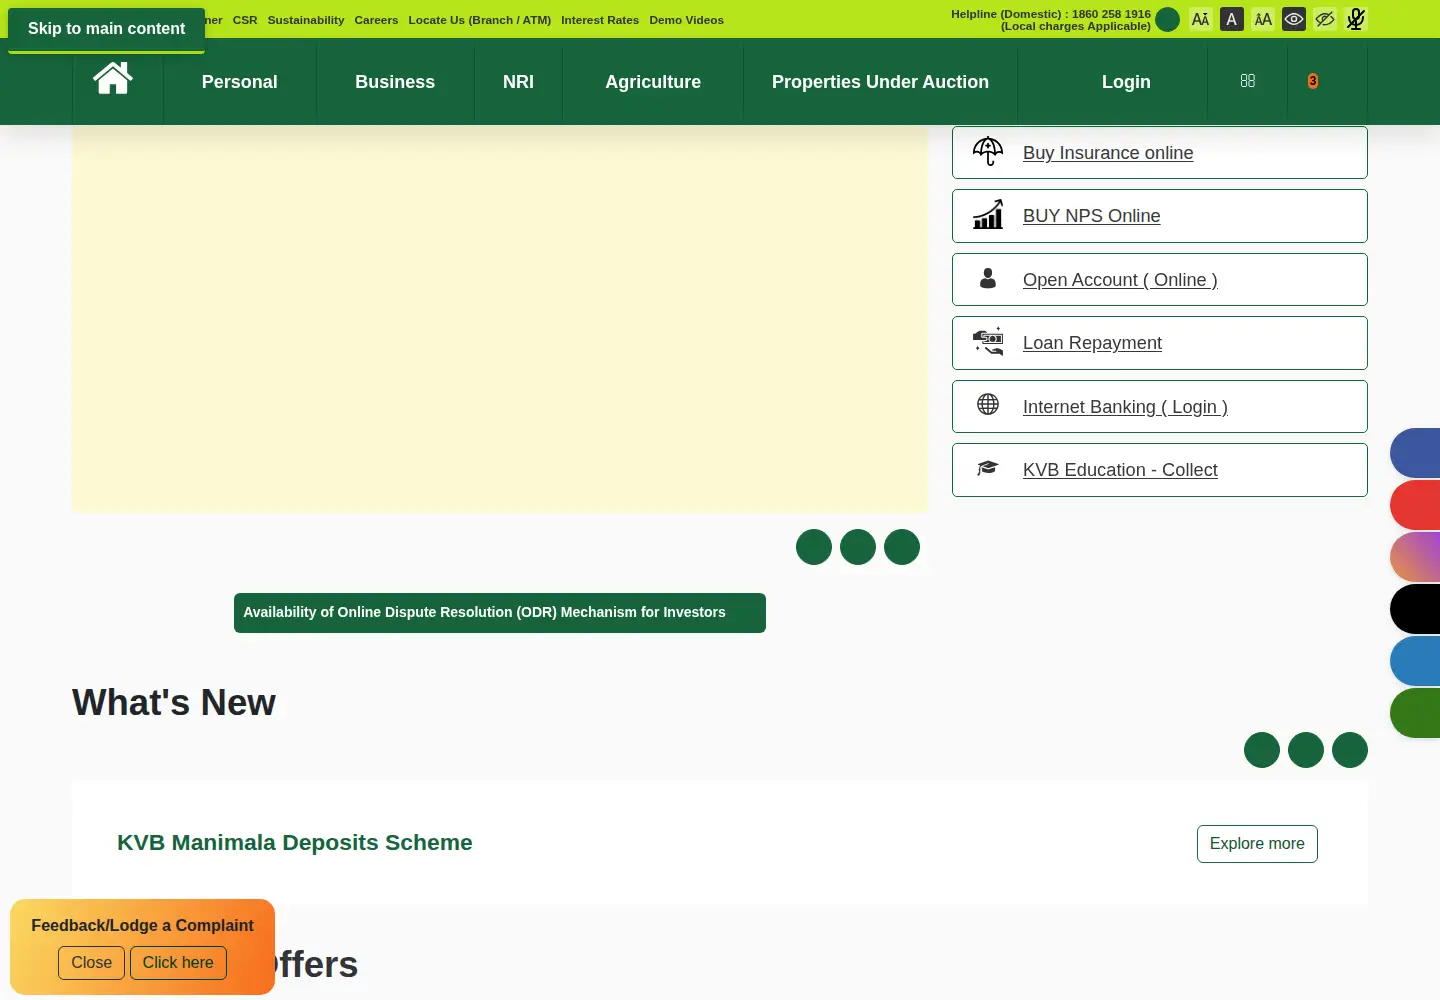Screen dimensions: 1440x1000
Task: Click the NPS bar chart icon
Action: 988,215
